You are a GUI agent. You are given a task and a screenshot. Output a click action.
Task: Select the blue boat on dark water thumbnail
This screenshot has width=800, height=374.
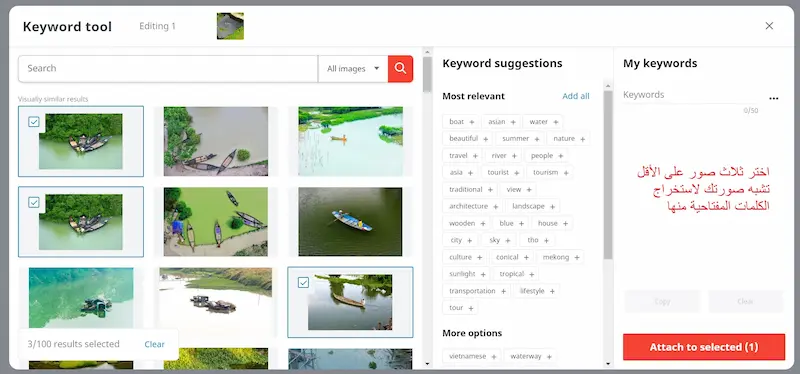point(351,221)
